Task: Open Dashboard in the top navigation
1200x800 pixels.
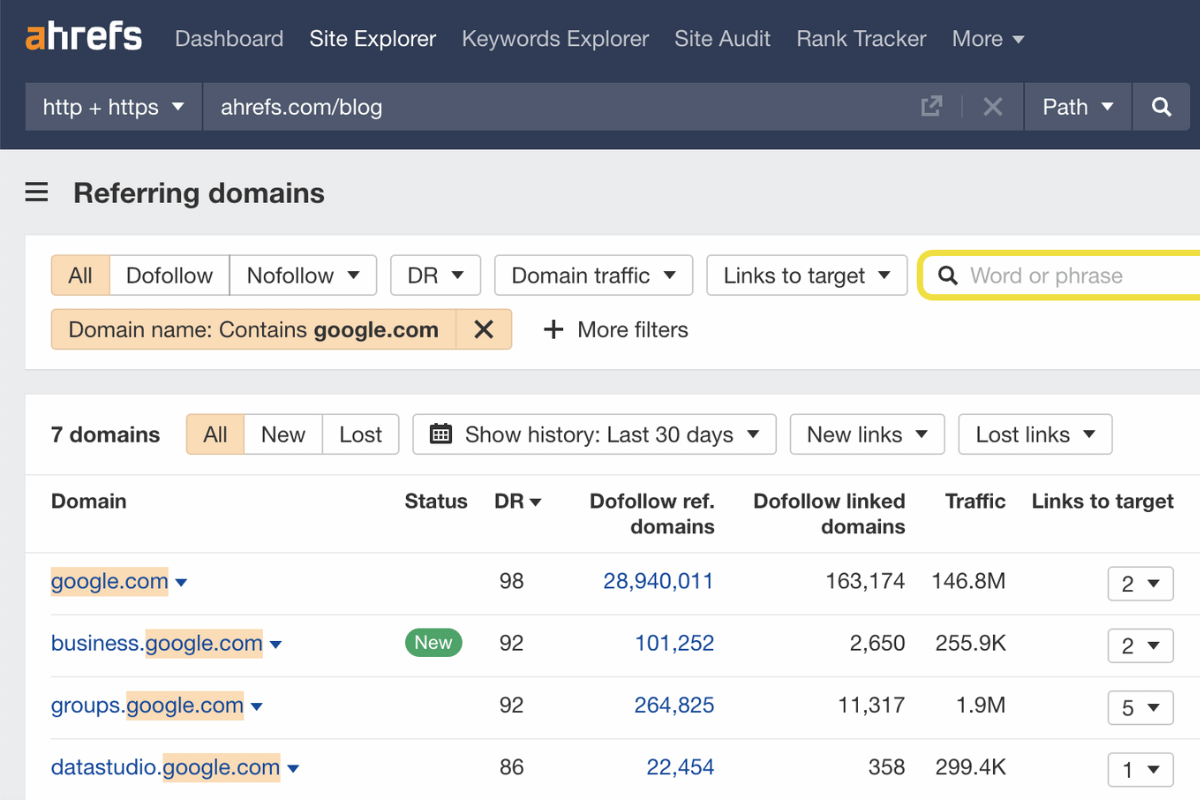Action: pyautogui.click(x=229, y=39)
